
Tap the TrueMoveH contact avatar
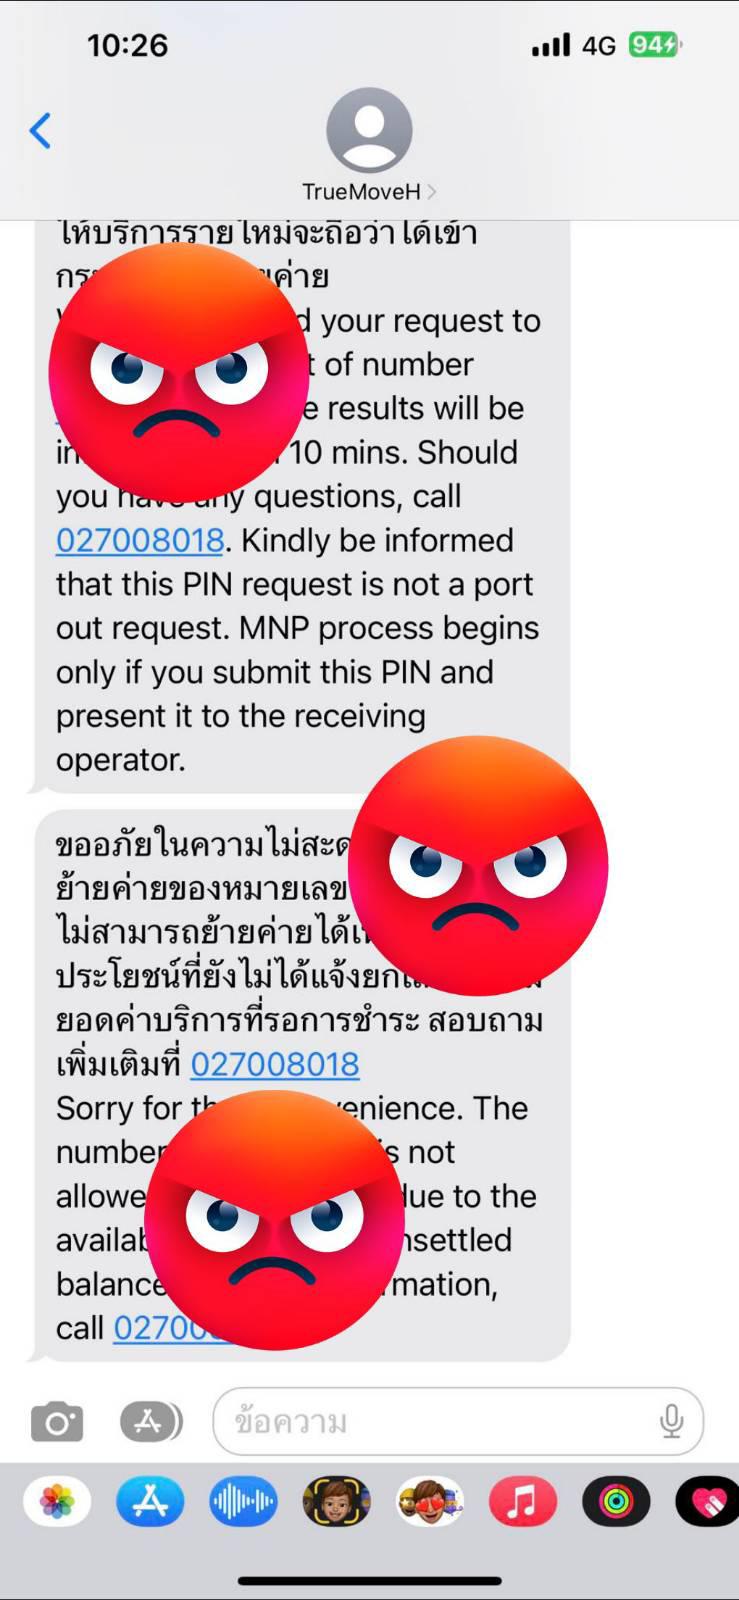(369, 131)
